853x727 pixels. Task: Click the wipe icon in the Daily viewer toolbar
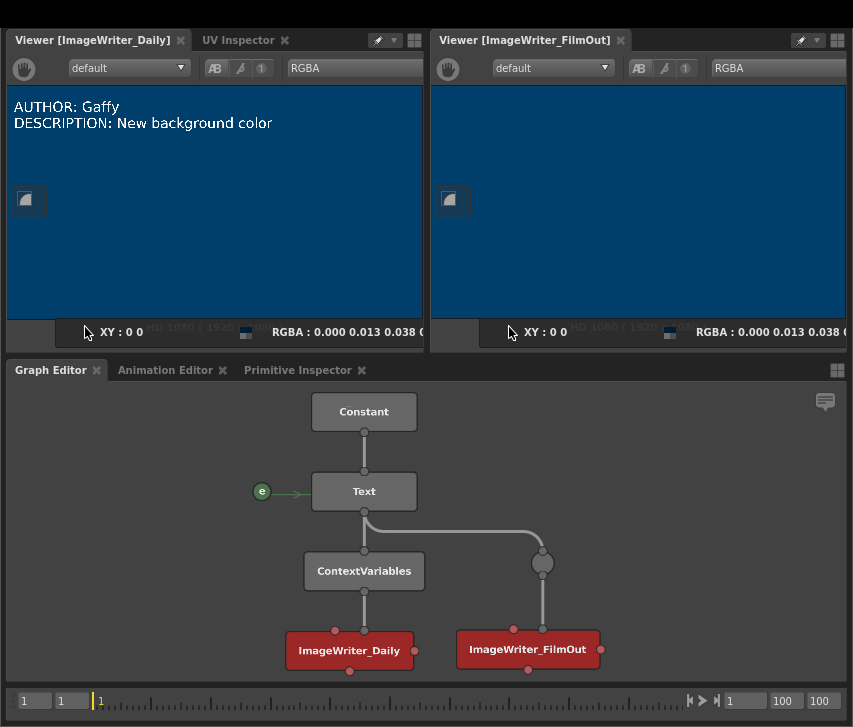[x=240, y=69]
